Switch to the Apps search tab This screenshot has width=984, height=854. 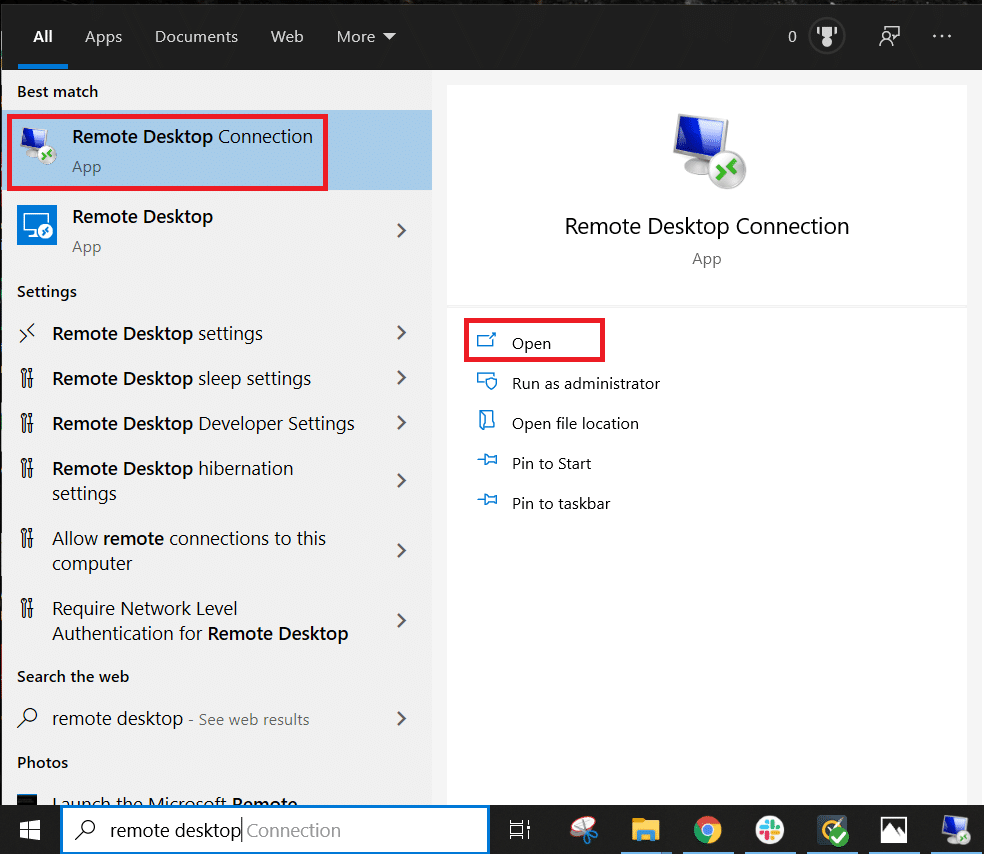coord(103,36)
